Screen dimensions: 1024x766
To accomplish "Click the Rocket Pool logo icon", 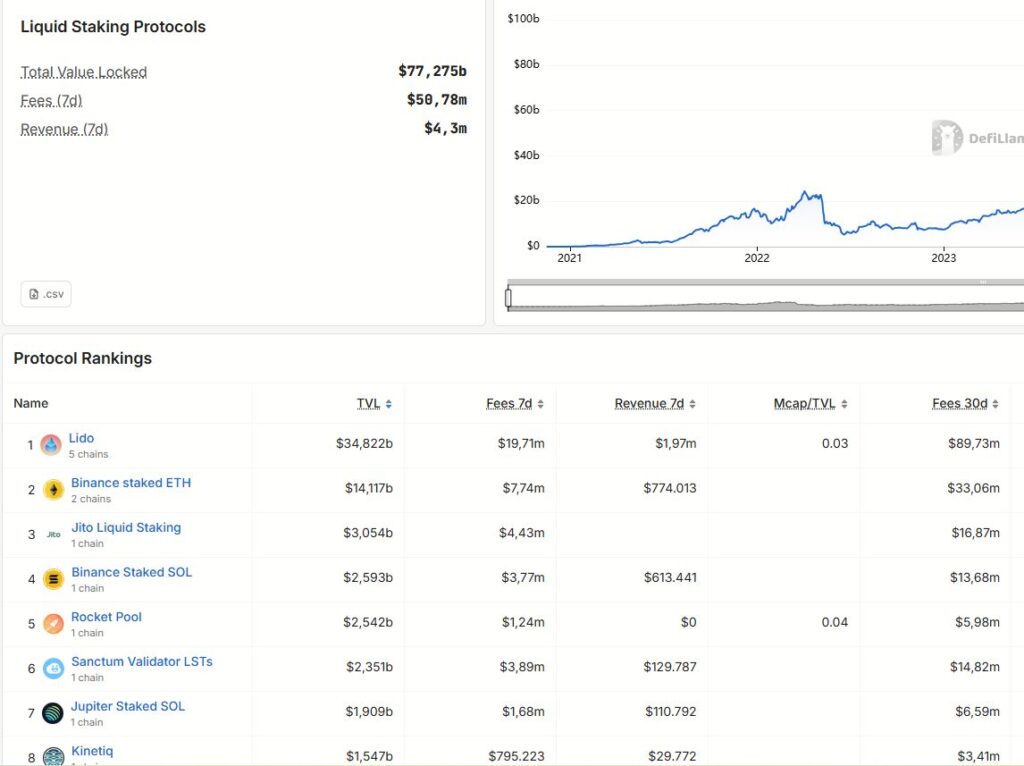I will coord(53,624).
